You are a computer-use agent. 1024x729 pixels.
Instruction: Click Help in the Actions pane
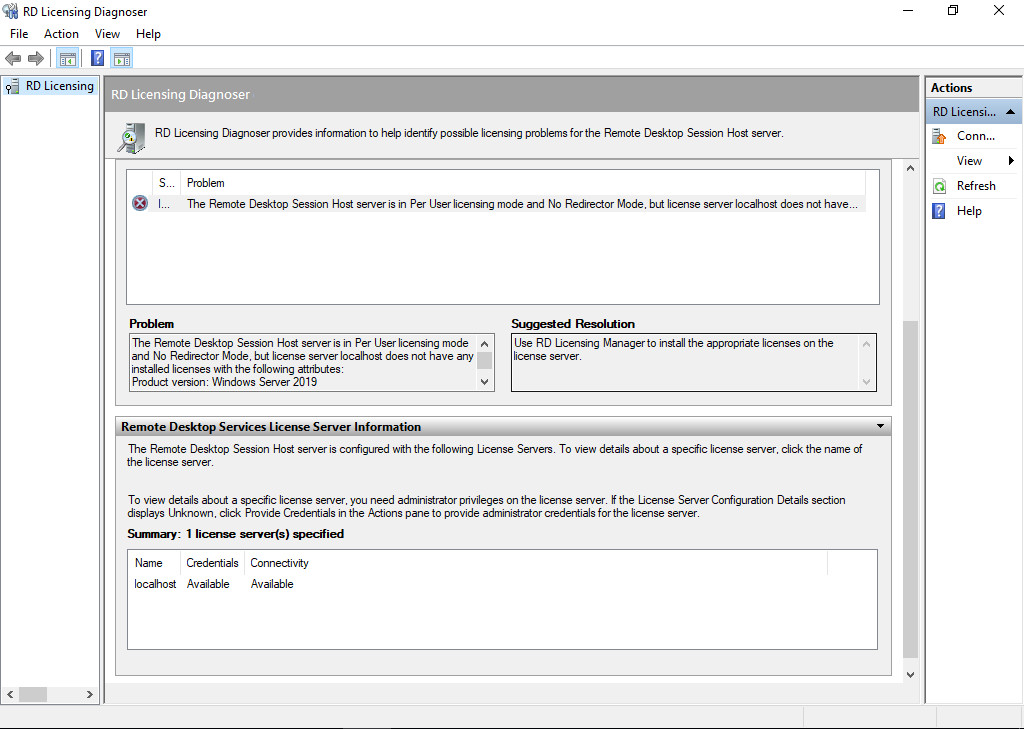click(969, 211)
